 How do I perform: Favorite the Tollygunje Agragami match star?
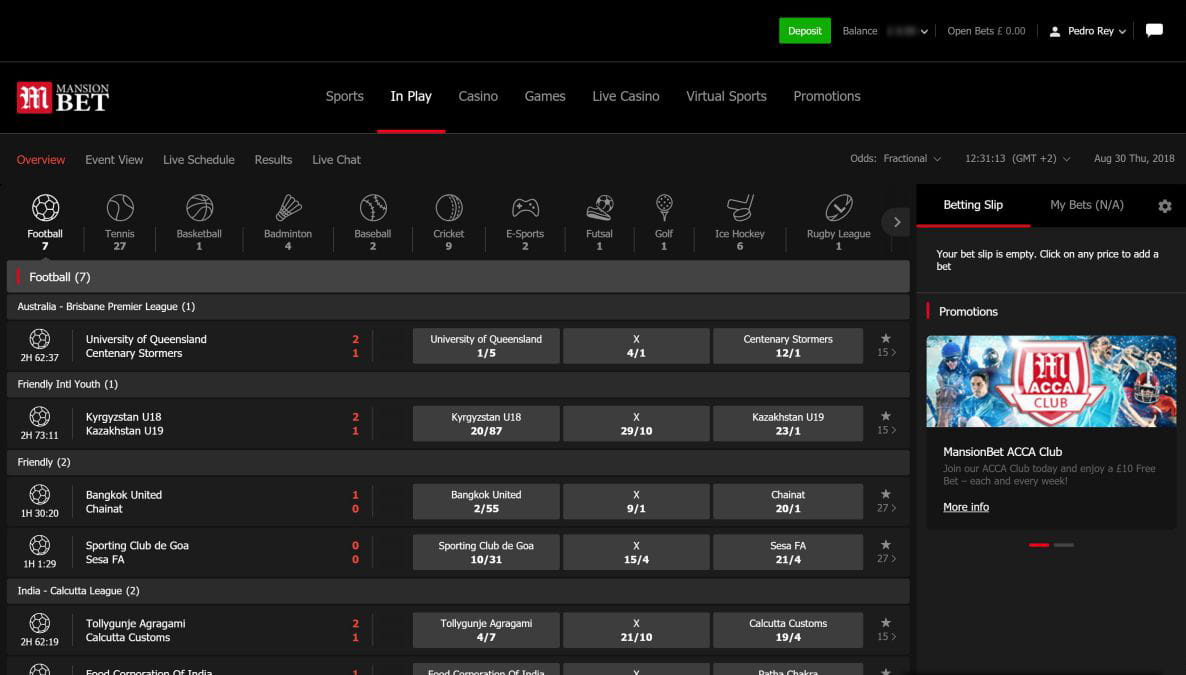[x=886, y=623]
